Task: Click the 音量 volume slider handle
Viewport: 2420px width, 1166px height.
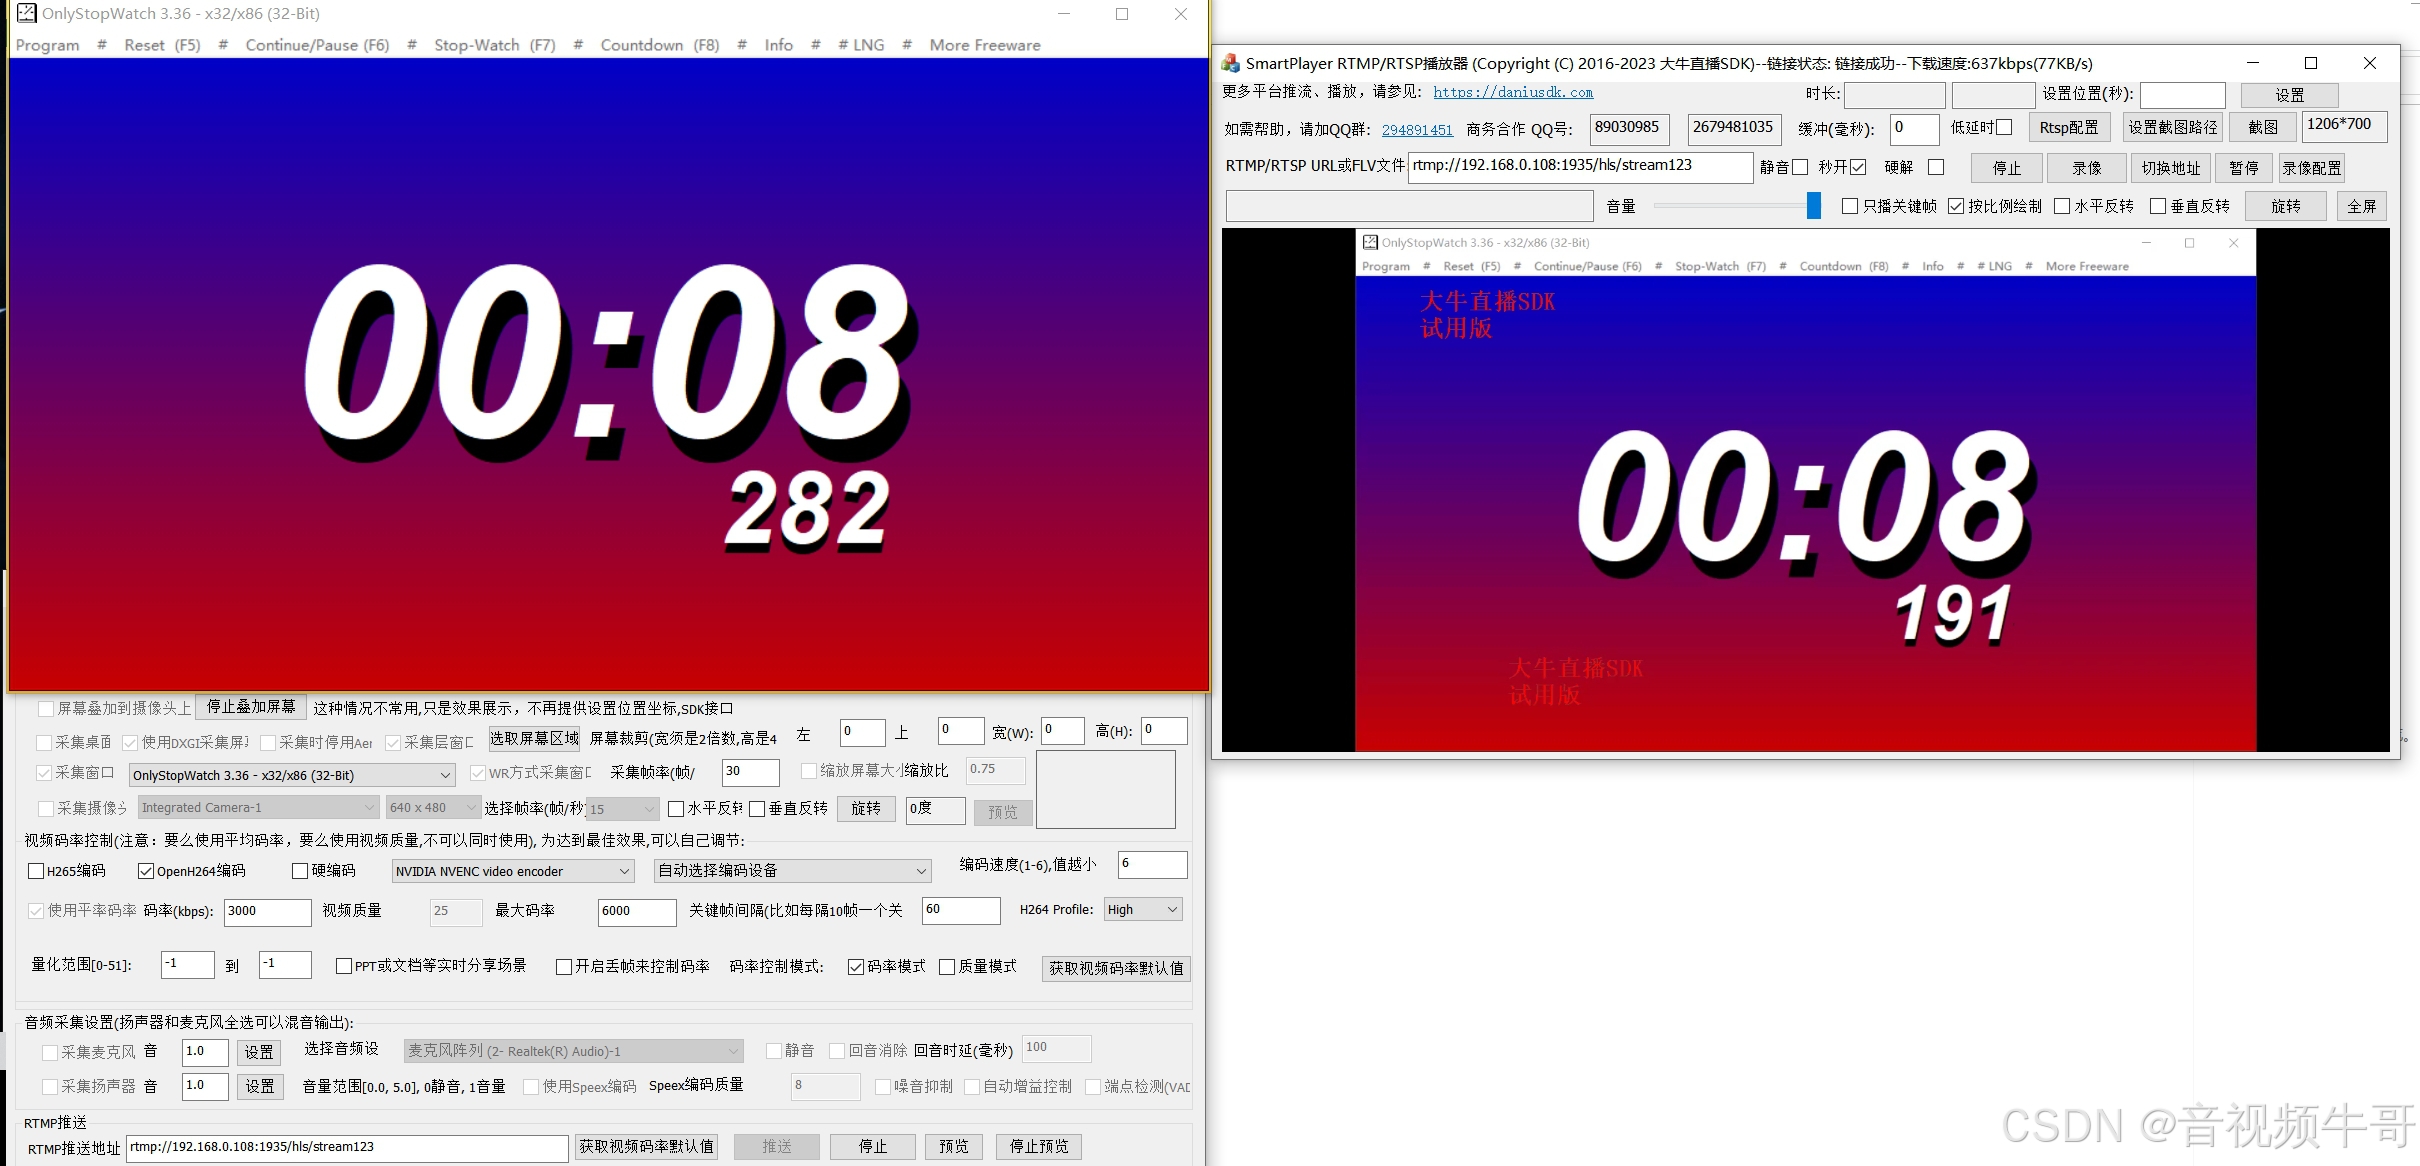Action: tap(1813, 206)
